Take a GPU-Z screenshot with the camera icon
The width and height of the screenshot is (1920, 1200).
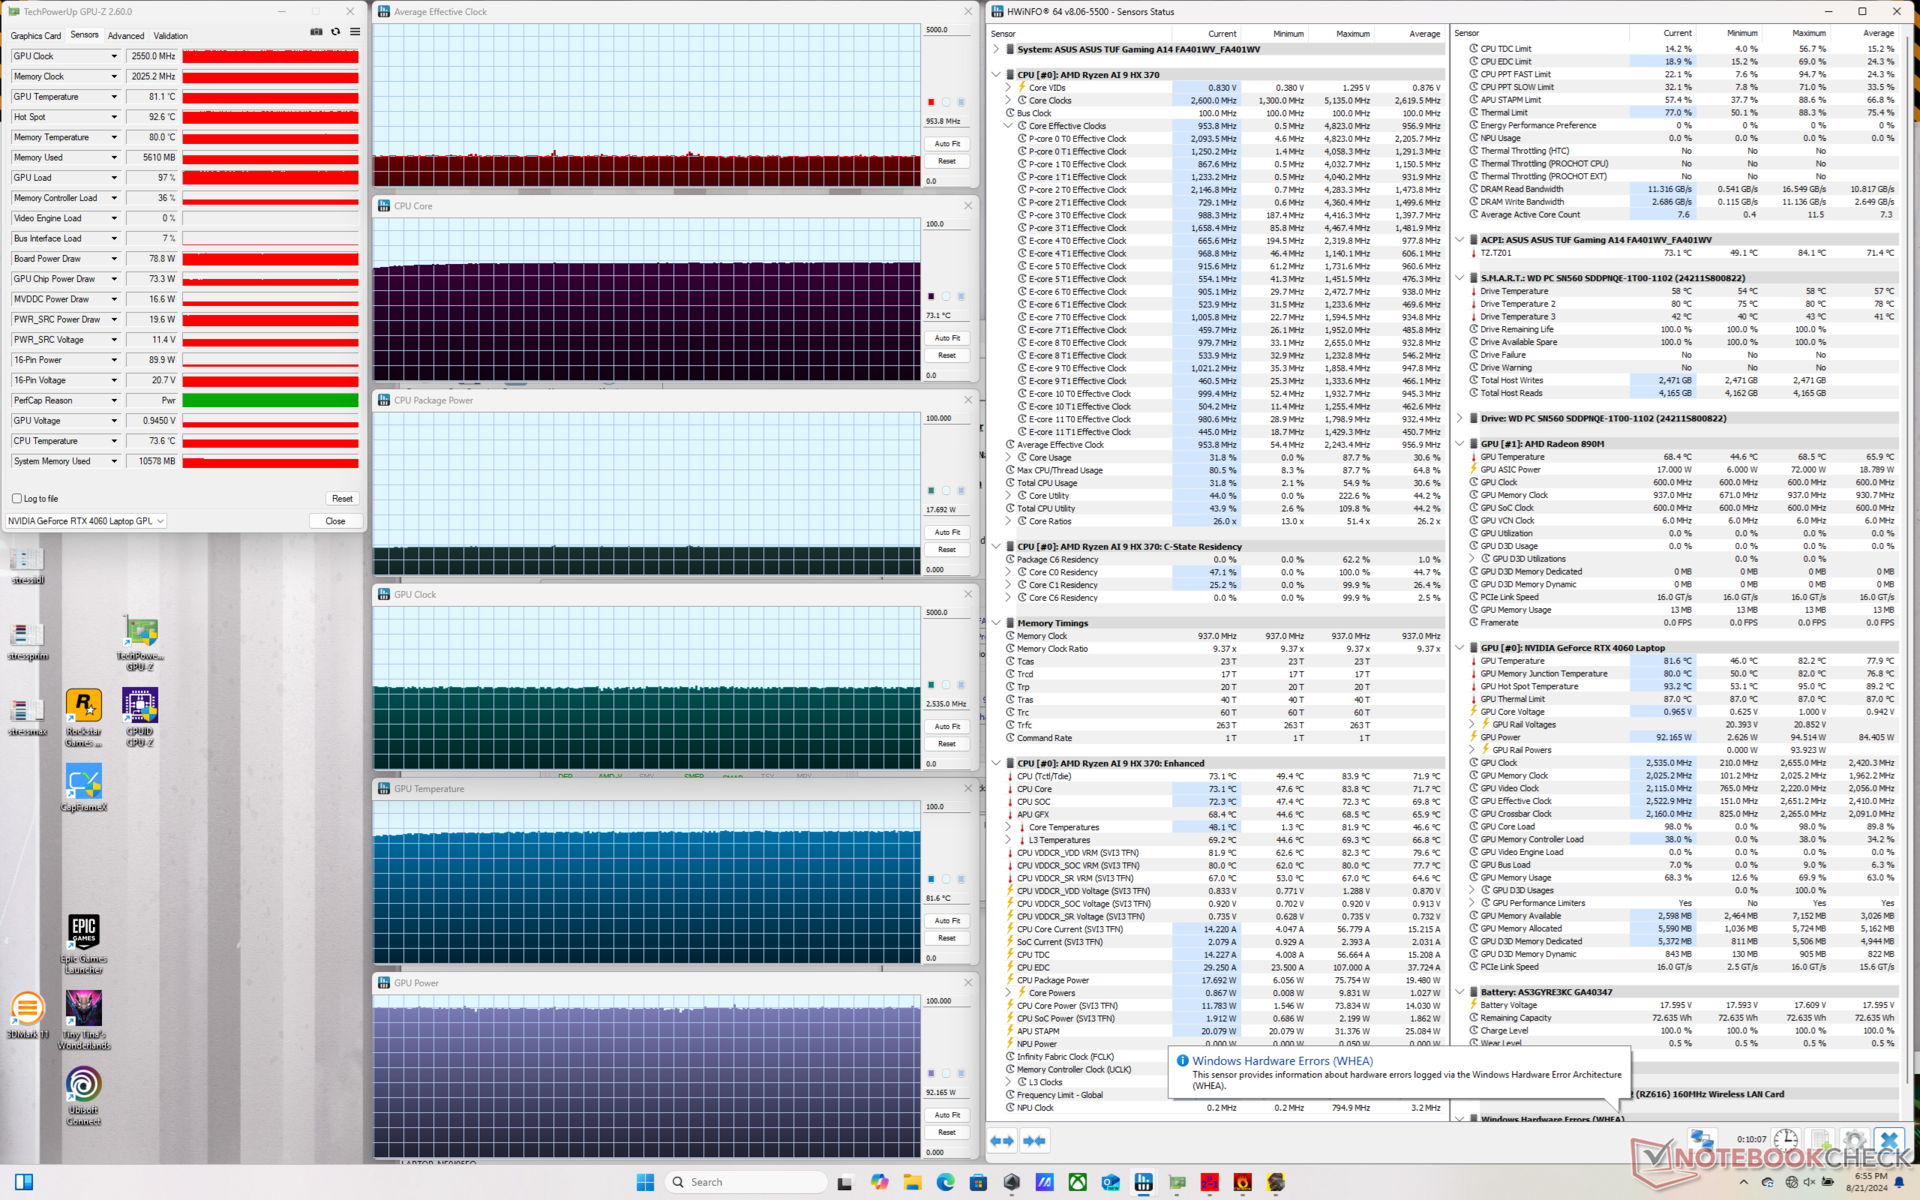(x=316, y=32)
